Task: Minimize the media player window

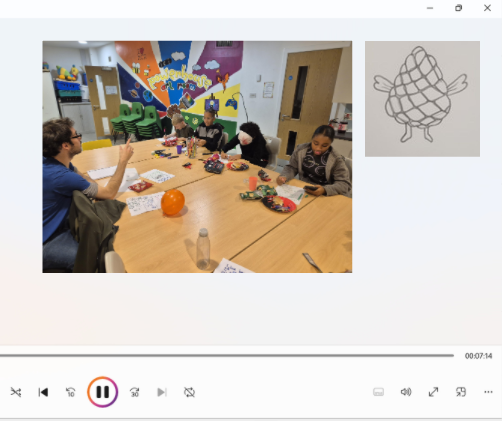Action: click(430, 8)
